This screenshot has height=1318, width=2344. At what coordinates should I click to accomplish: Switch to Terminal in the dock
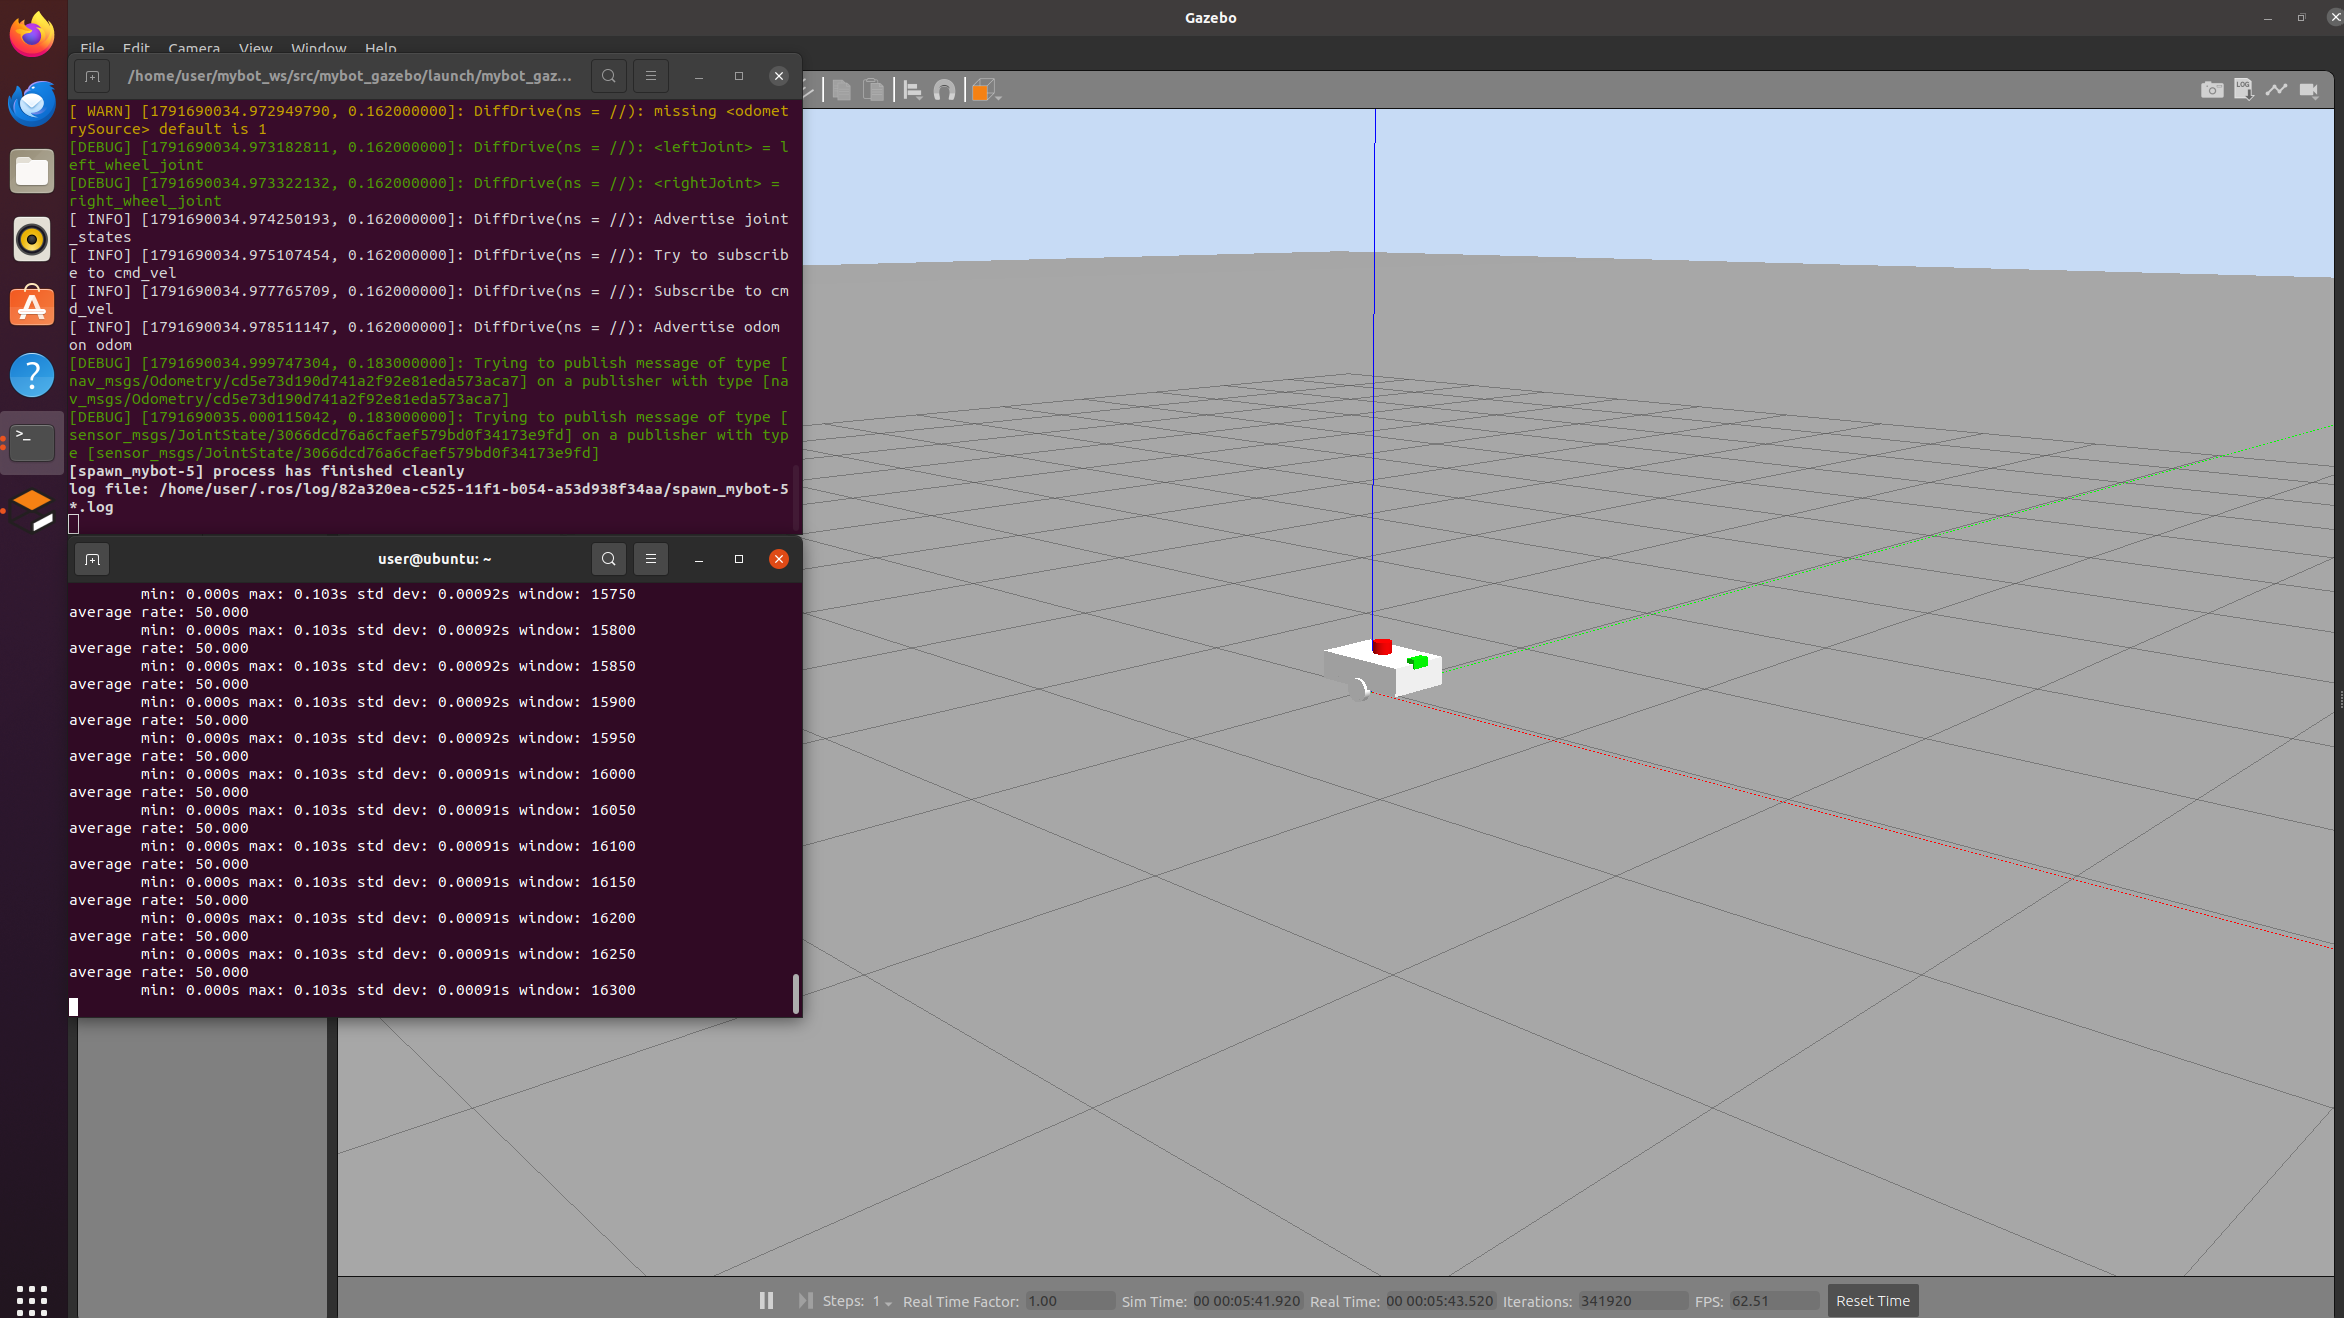[x=32, y=442]
